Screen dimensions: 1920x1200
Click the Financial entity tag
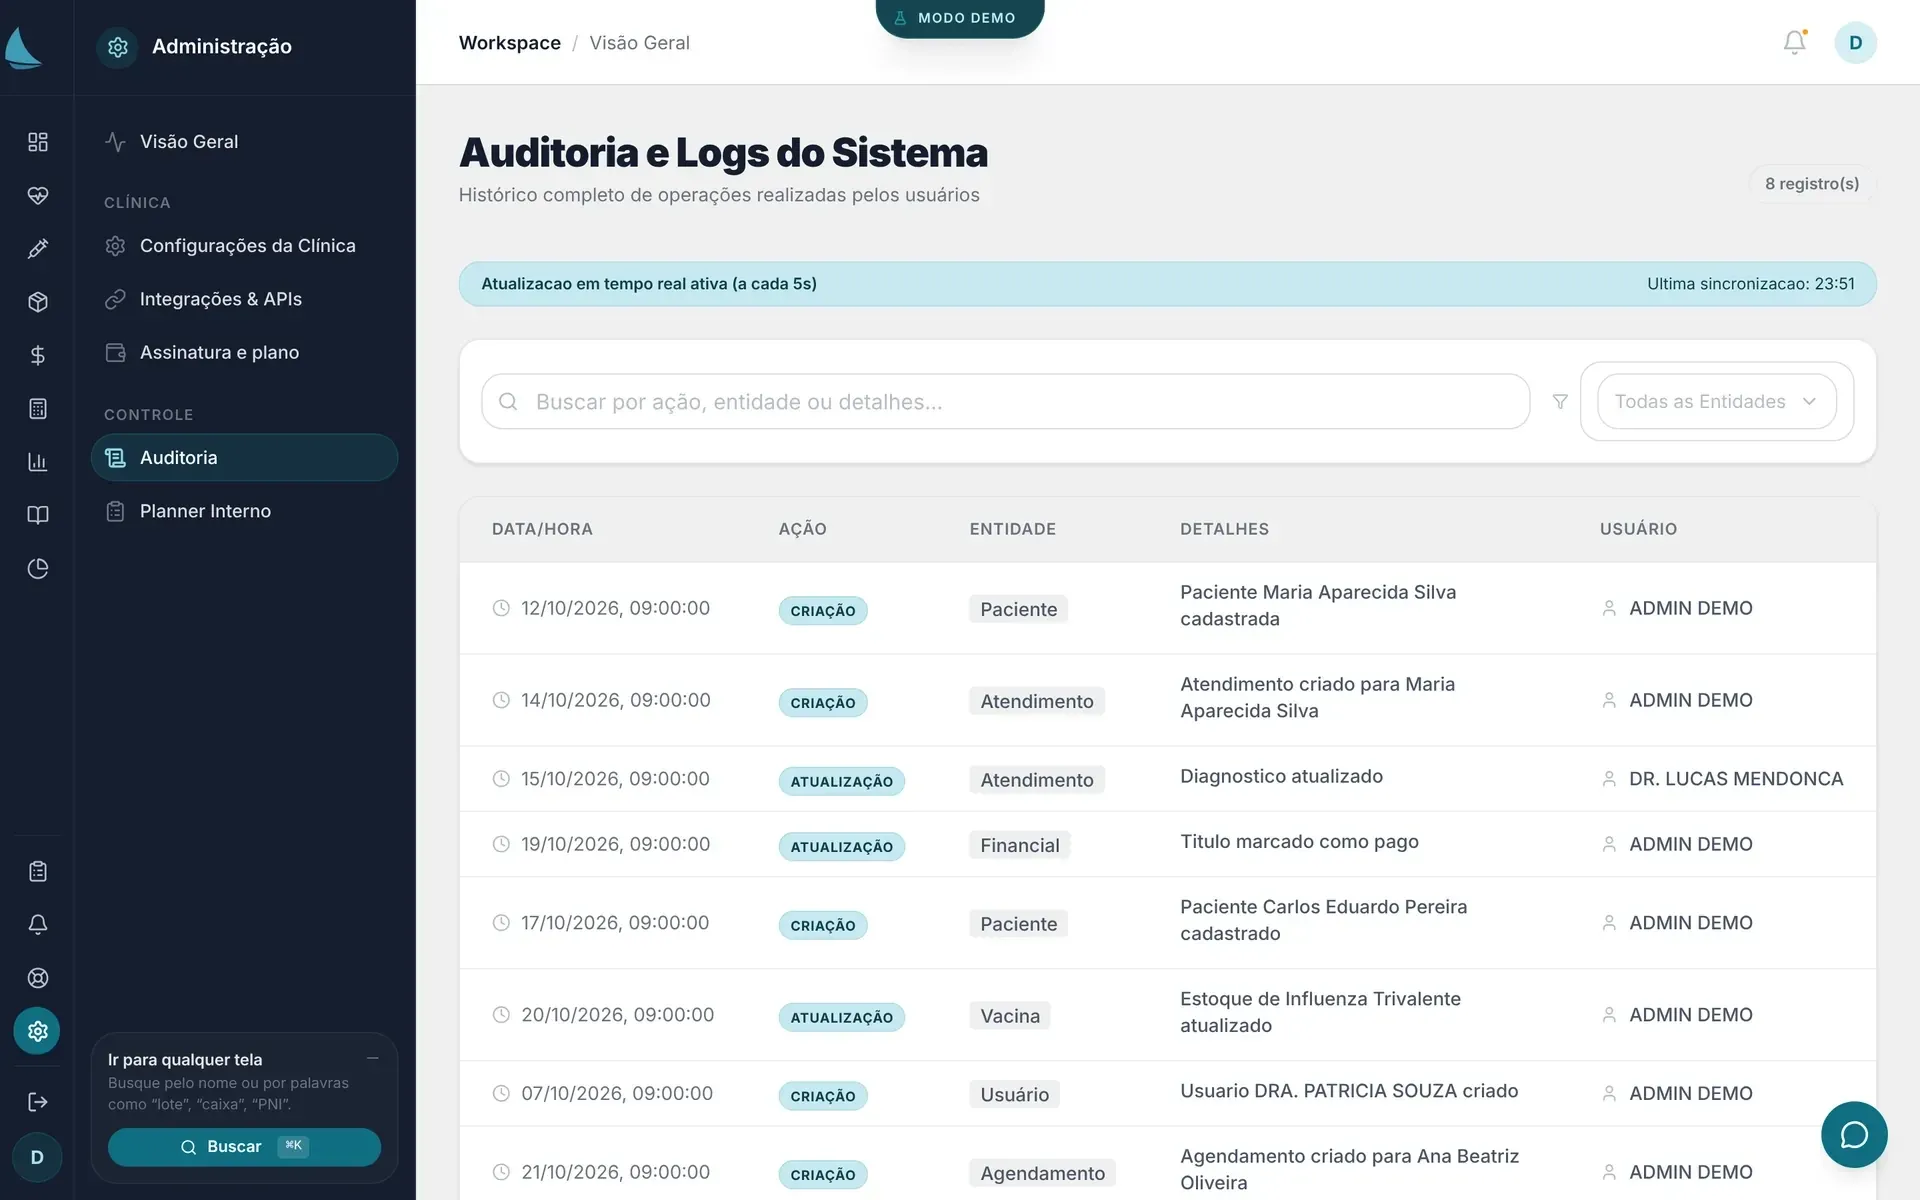[1019, 846]
